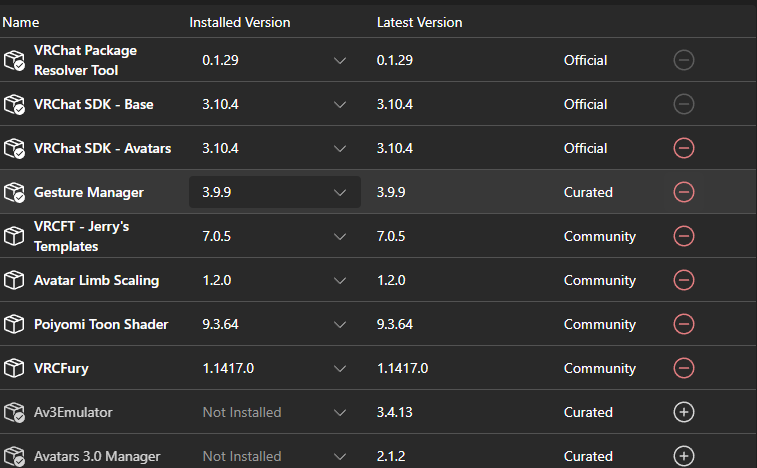Open version dropdown for VRChat Package Resolver Tool
Viewport: 757px width, 468px height.
pos(275,60)
